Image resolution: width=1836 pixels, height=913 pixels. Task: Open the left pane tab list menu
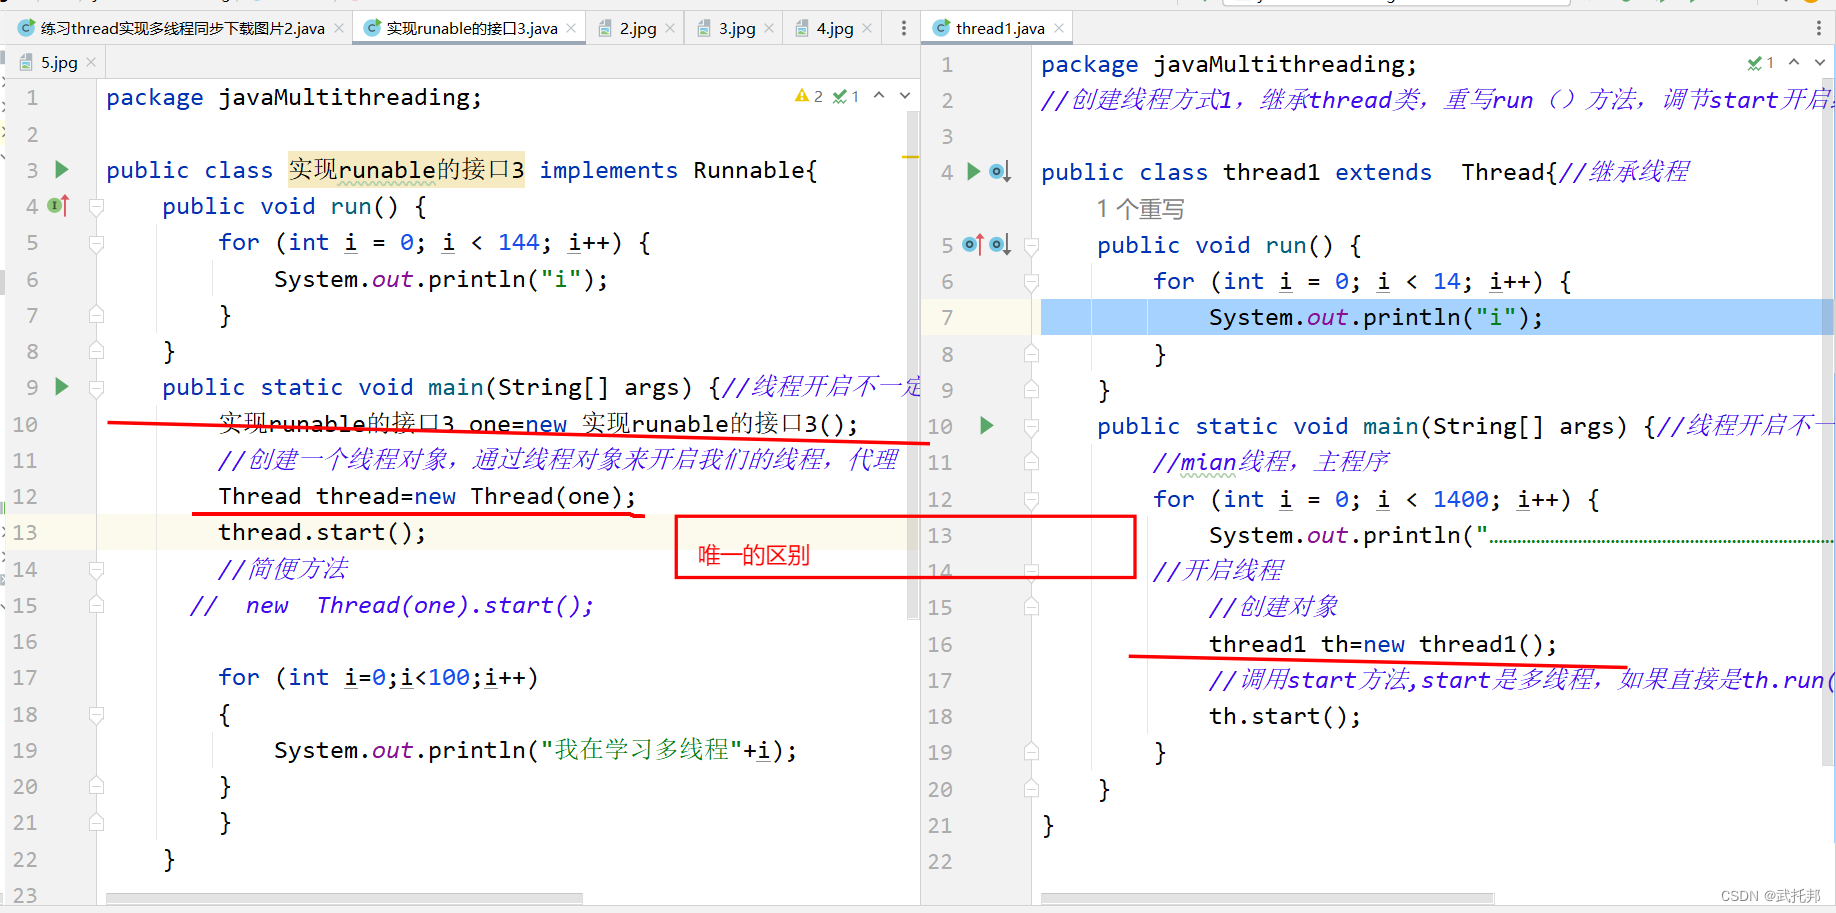point(904,28)
